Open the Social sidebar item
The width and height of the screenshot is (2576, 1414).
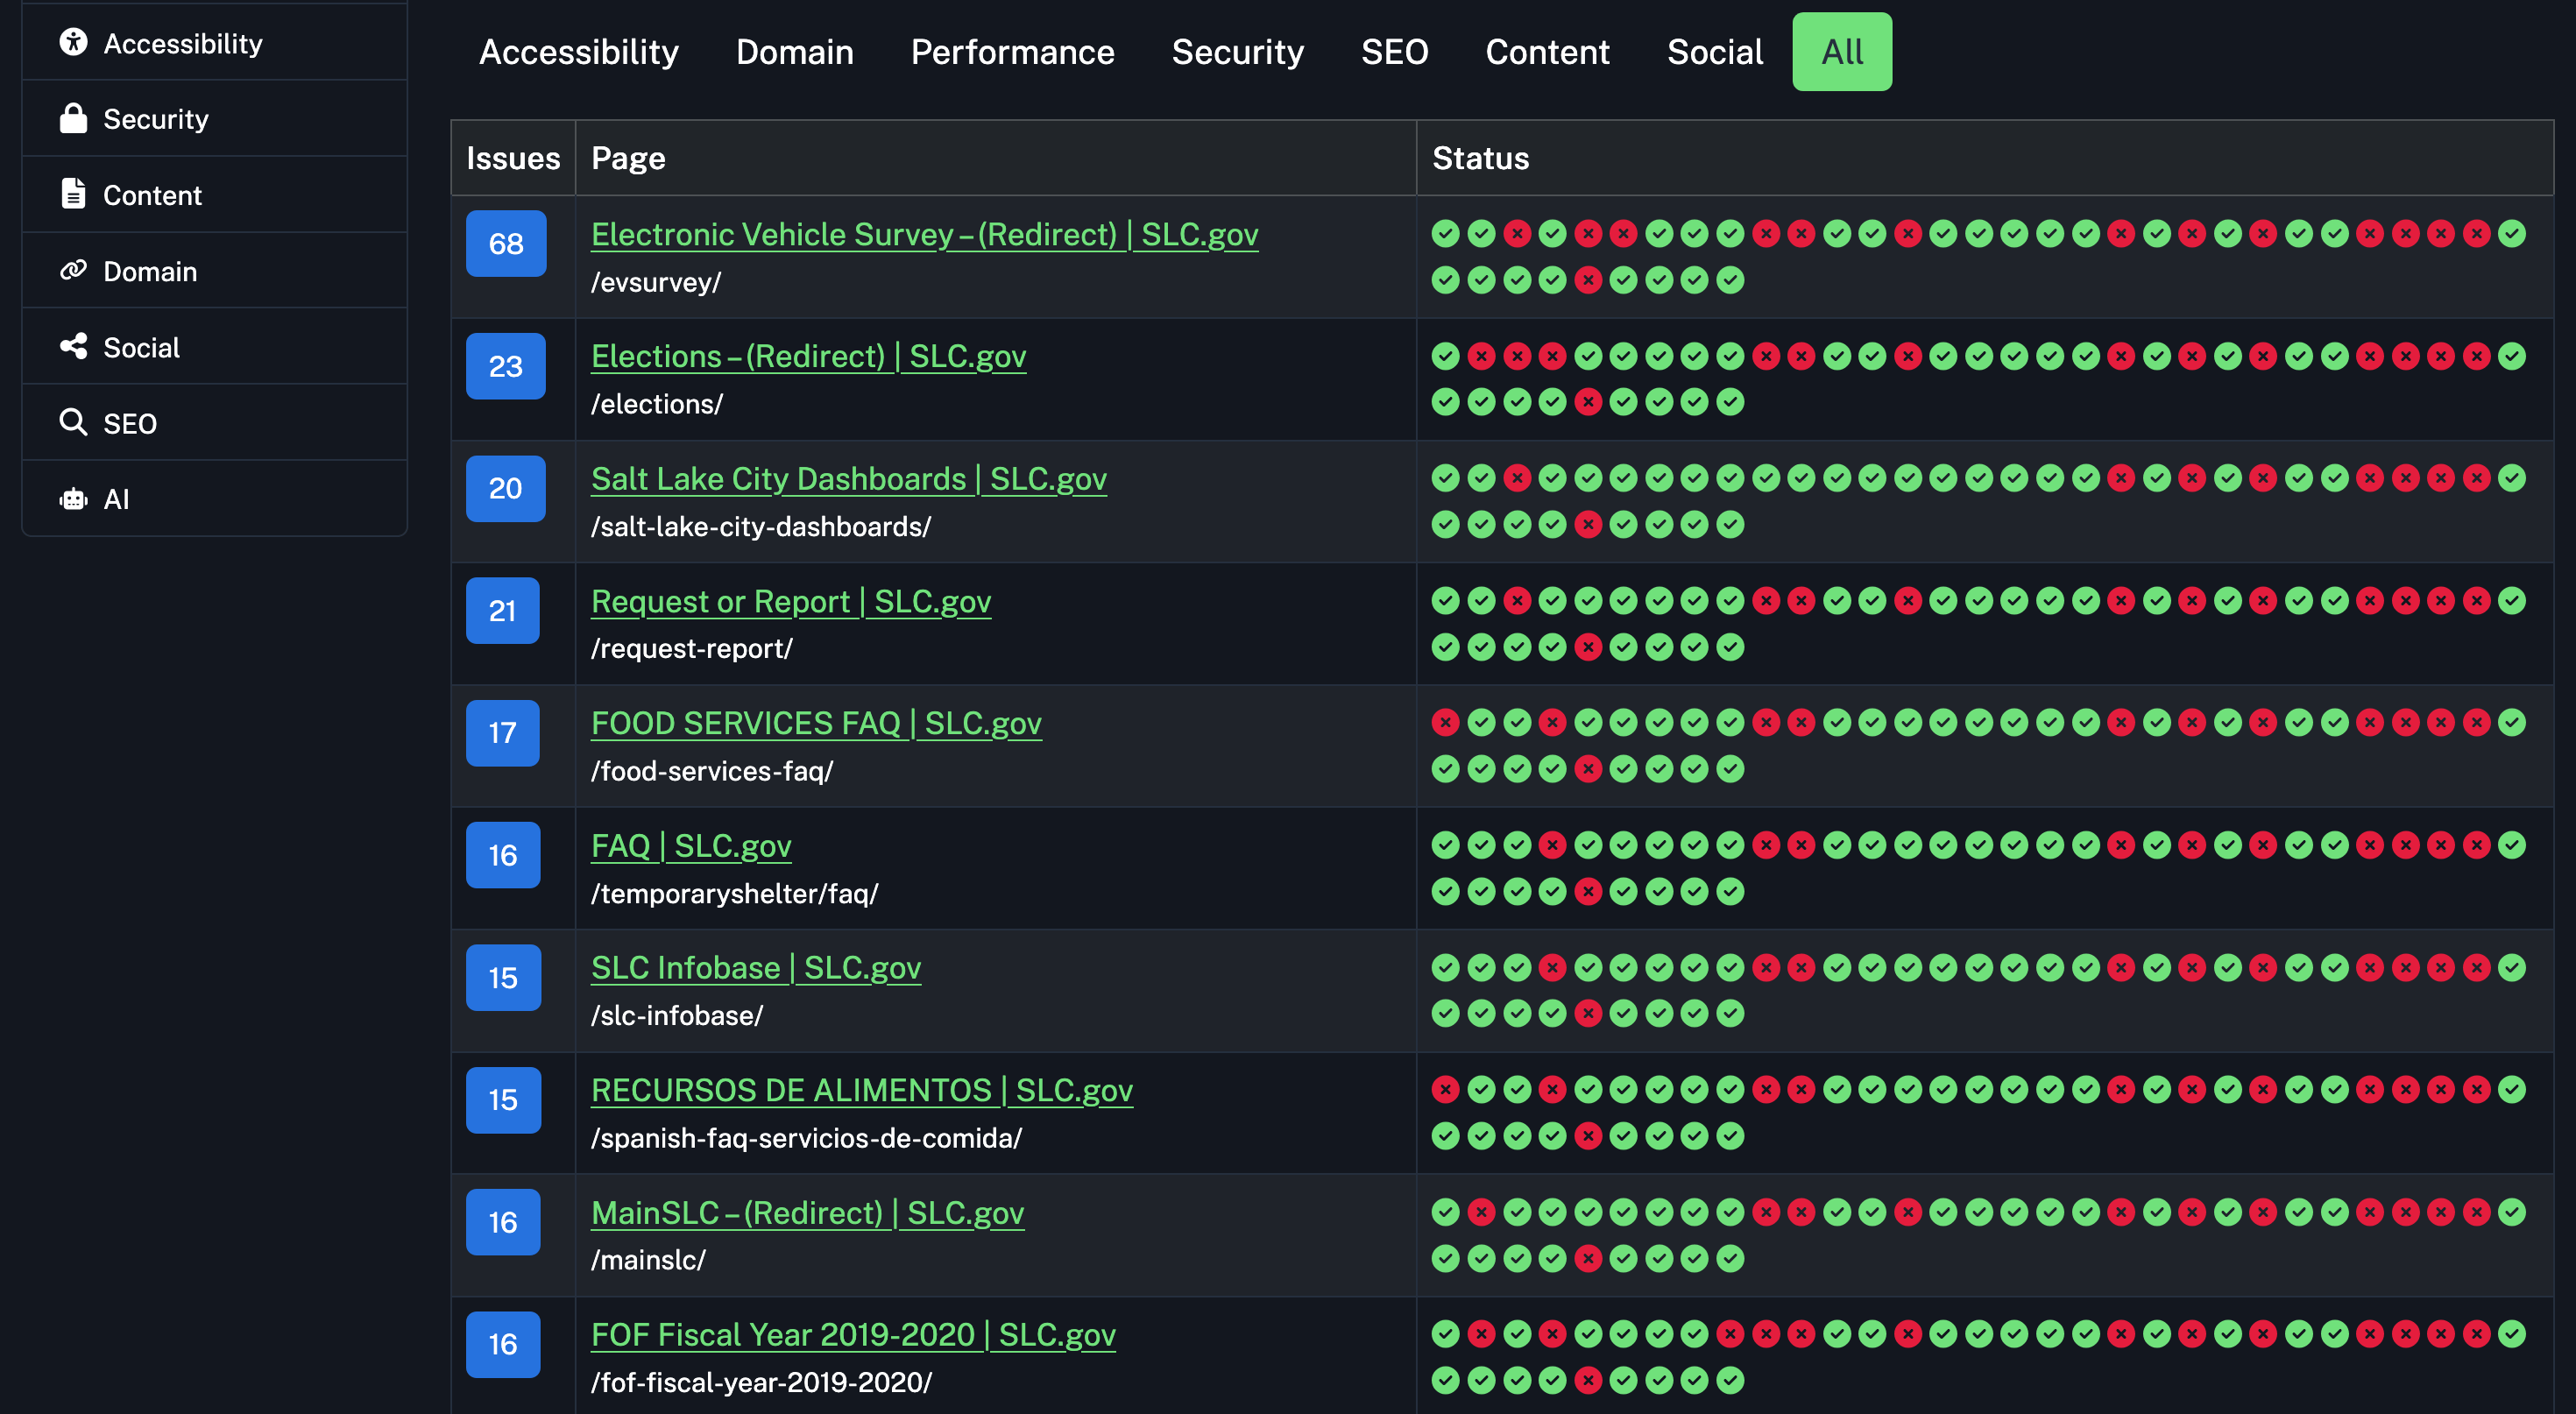(x=214, y=347)
